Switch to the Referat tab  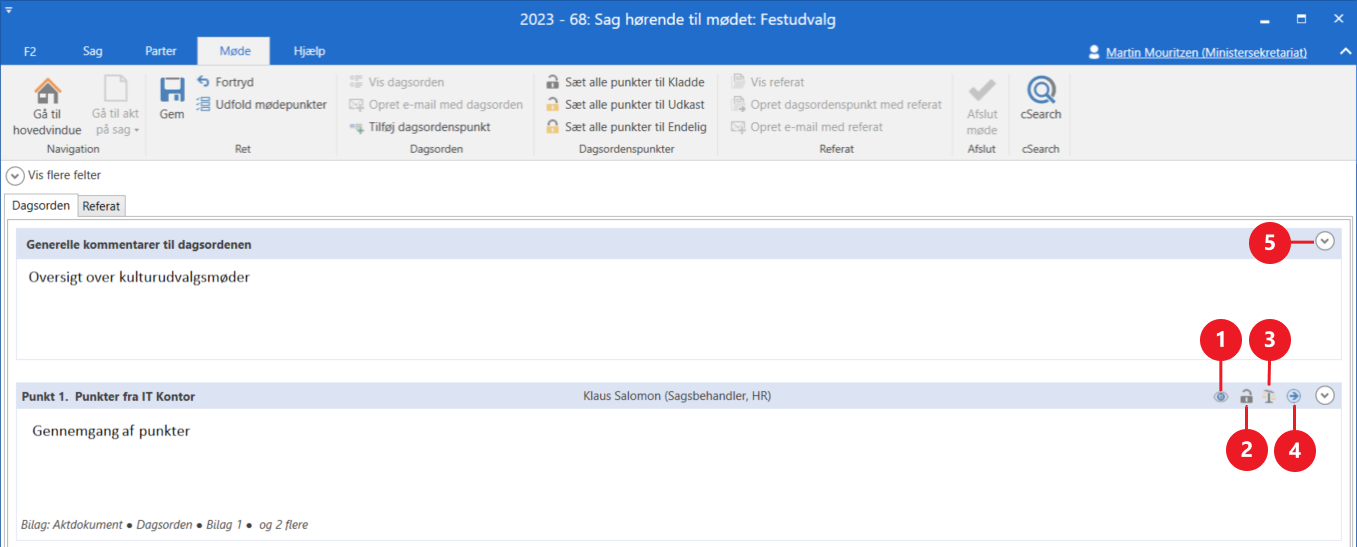coord(101,206)
